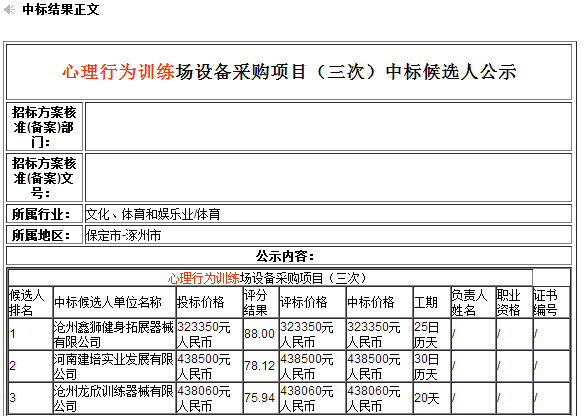The height and width of the screenshot is (416, 586).
Task: Select company 沧州龙欣训练器械有限公司
Action: 114,398
